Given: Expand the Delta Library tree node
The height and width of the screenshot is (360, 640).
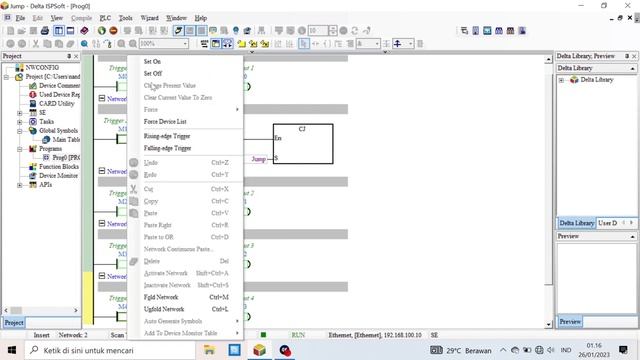Looking at the screenshot, I should (561, 80).
